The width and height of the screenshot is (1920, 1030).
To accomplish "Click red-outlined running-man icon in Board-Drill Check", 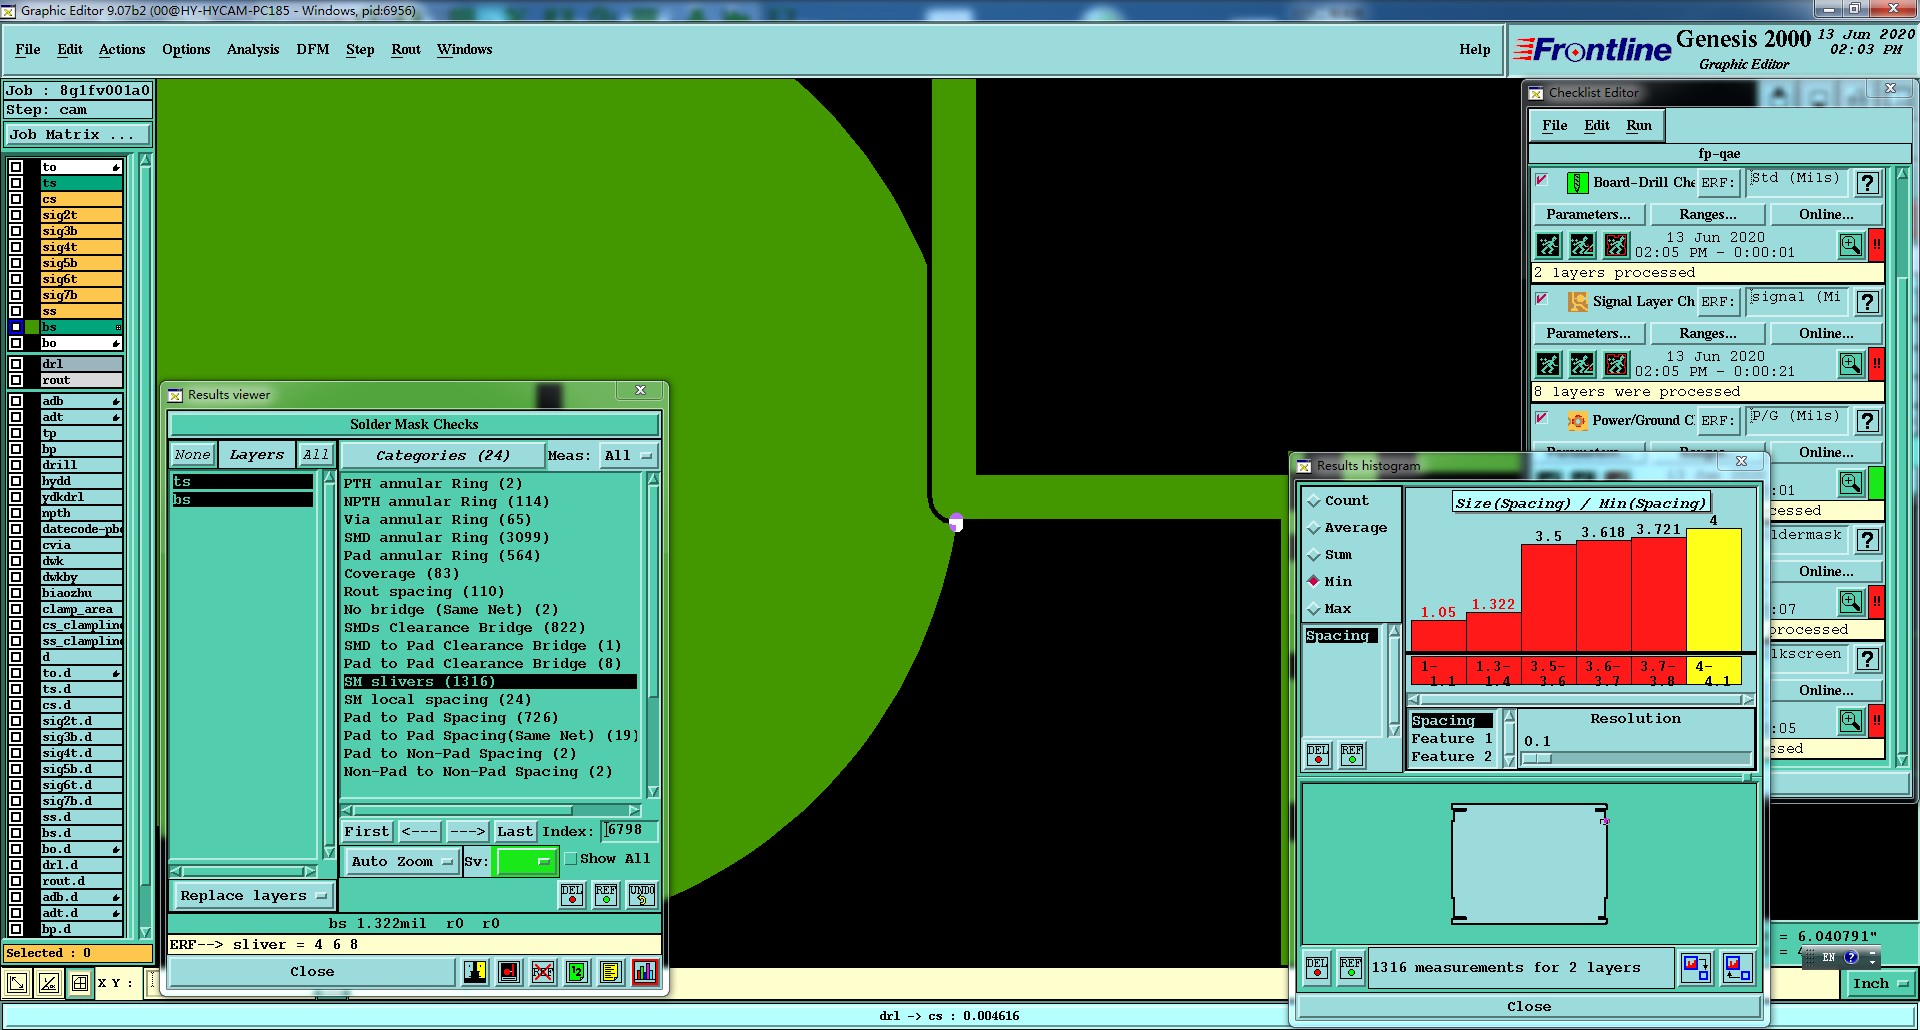I will coord(1616,245).
